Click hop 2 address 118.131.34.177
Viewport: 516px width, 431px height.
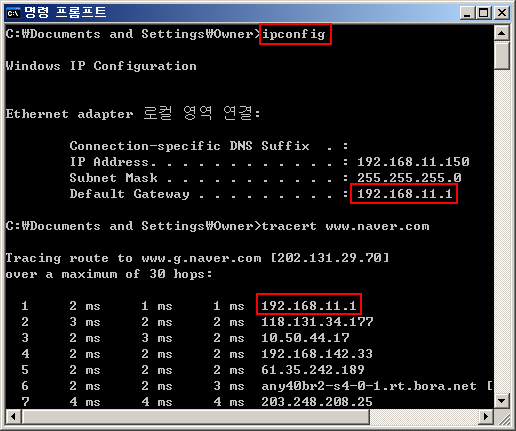[317, 322]
